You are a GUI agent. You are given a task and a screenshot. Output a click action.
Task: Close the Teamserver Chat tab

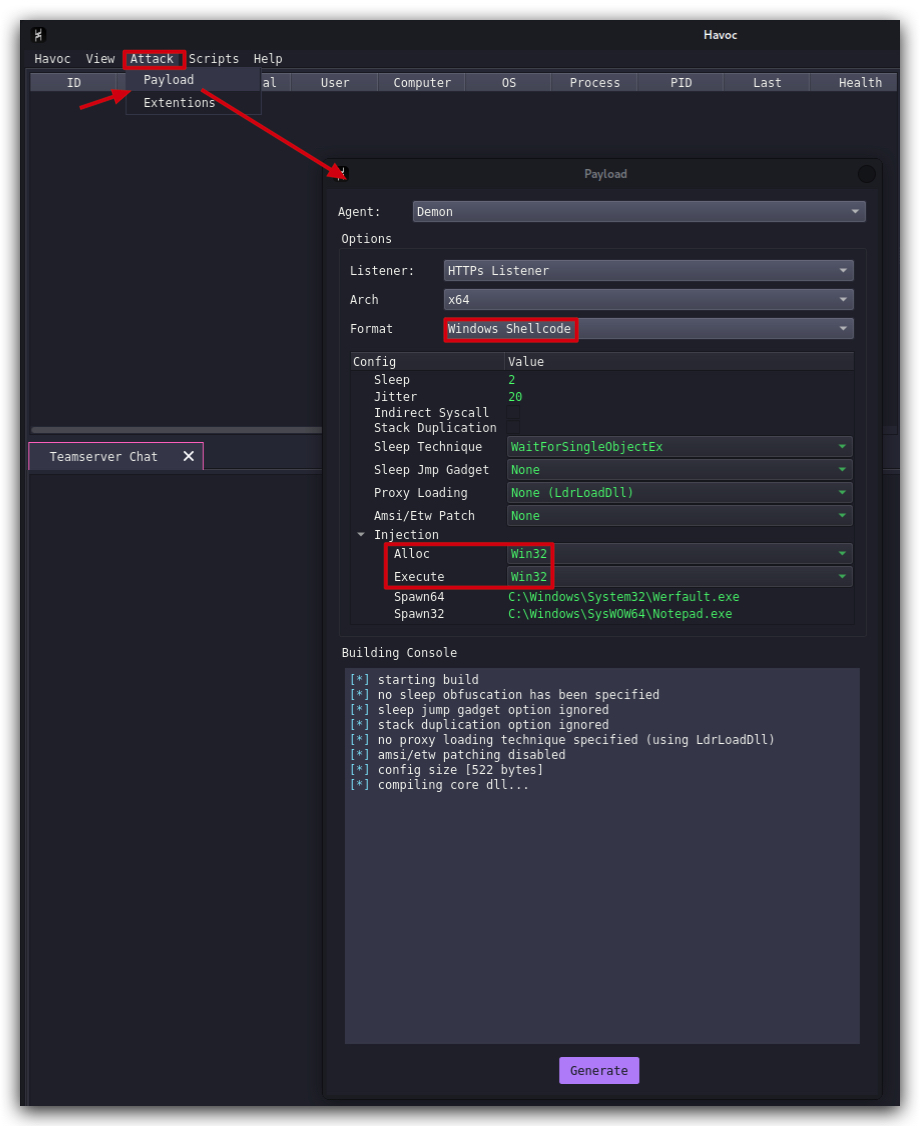pyautogui.click(x=189, y=456)
